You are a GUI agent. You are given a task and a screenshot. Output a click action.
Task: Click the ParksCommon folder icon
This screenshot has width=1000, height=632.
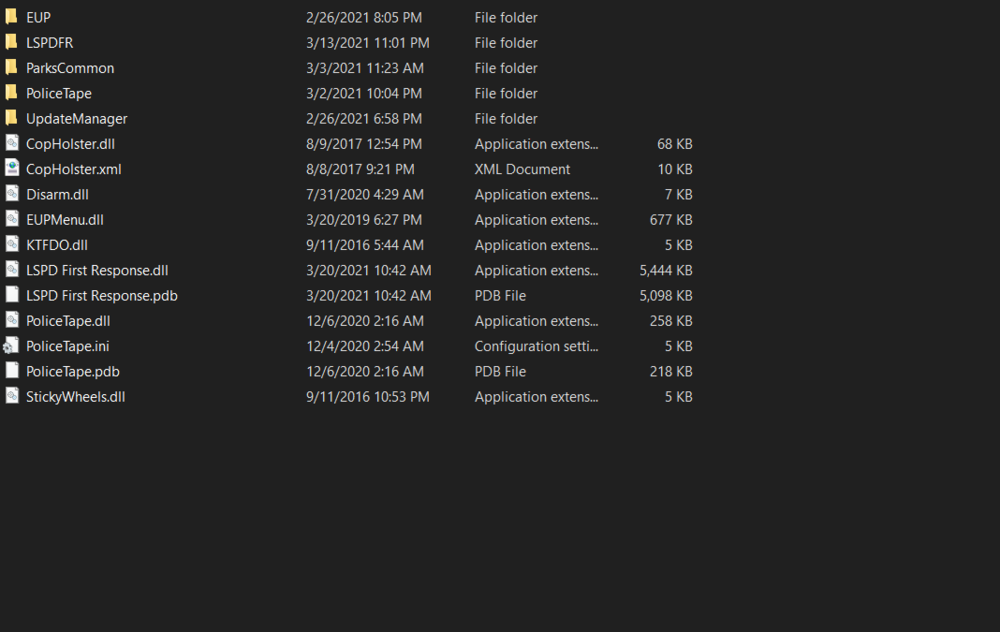click(x=12, y=67)
